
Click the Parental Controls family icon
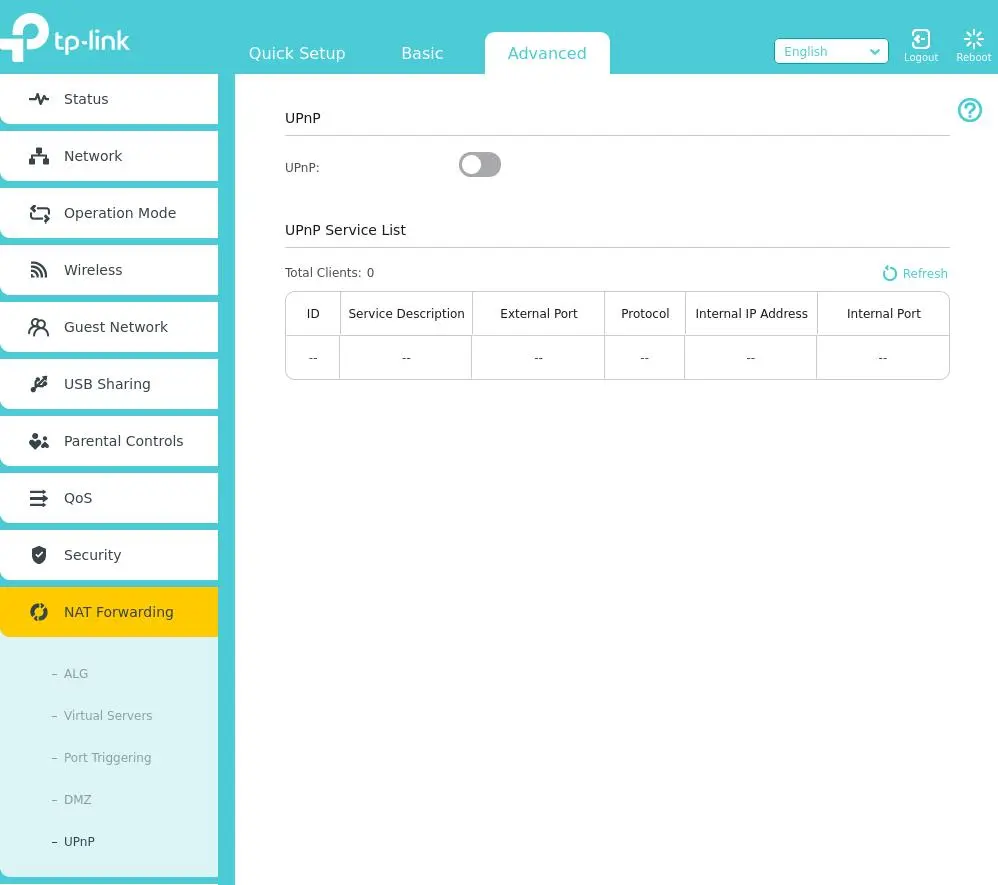click(x=39, y=441)
